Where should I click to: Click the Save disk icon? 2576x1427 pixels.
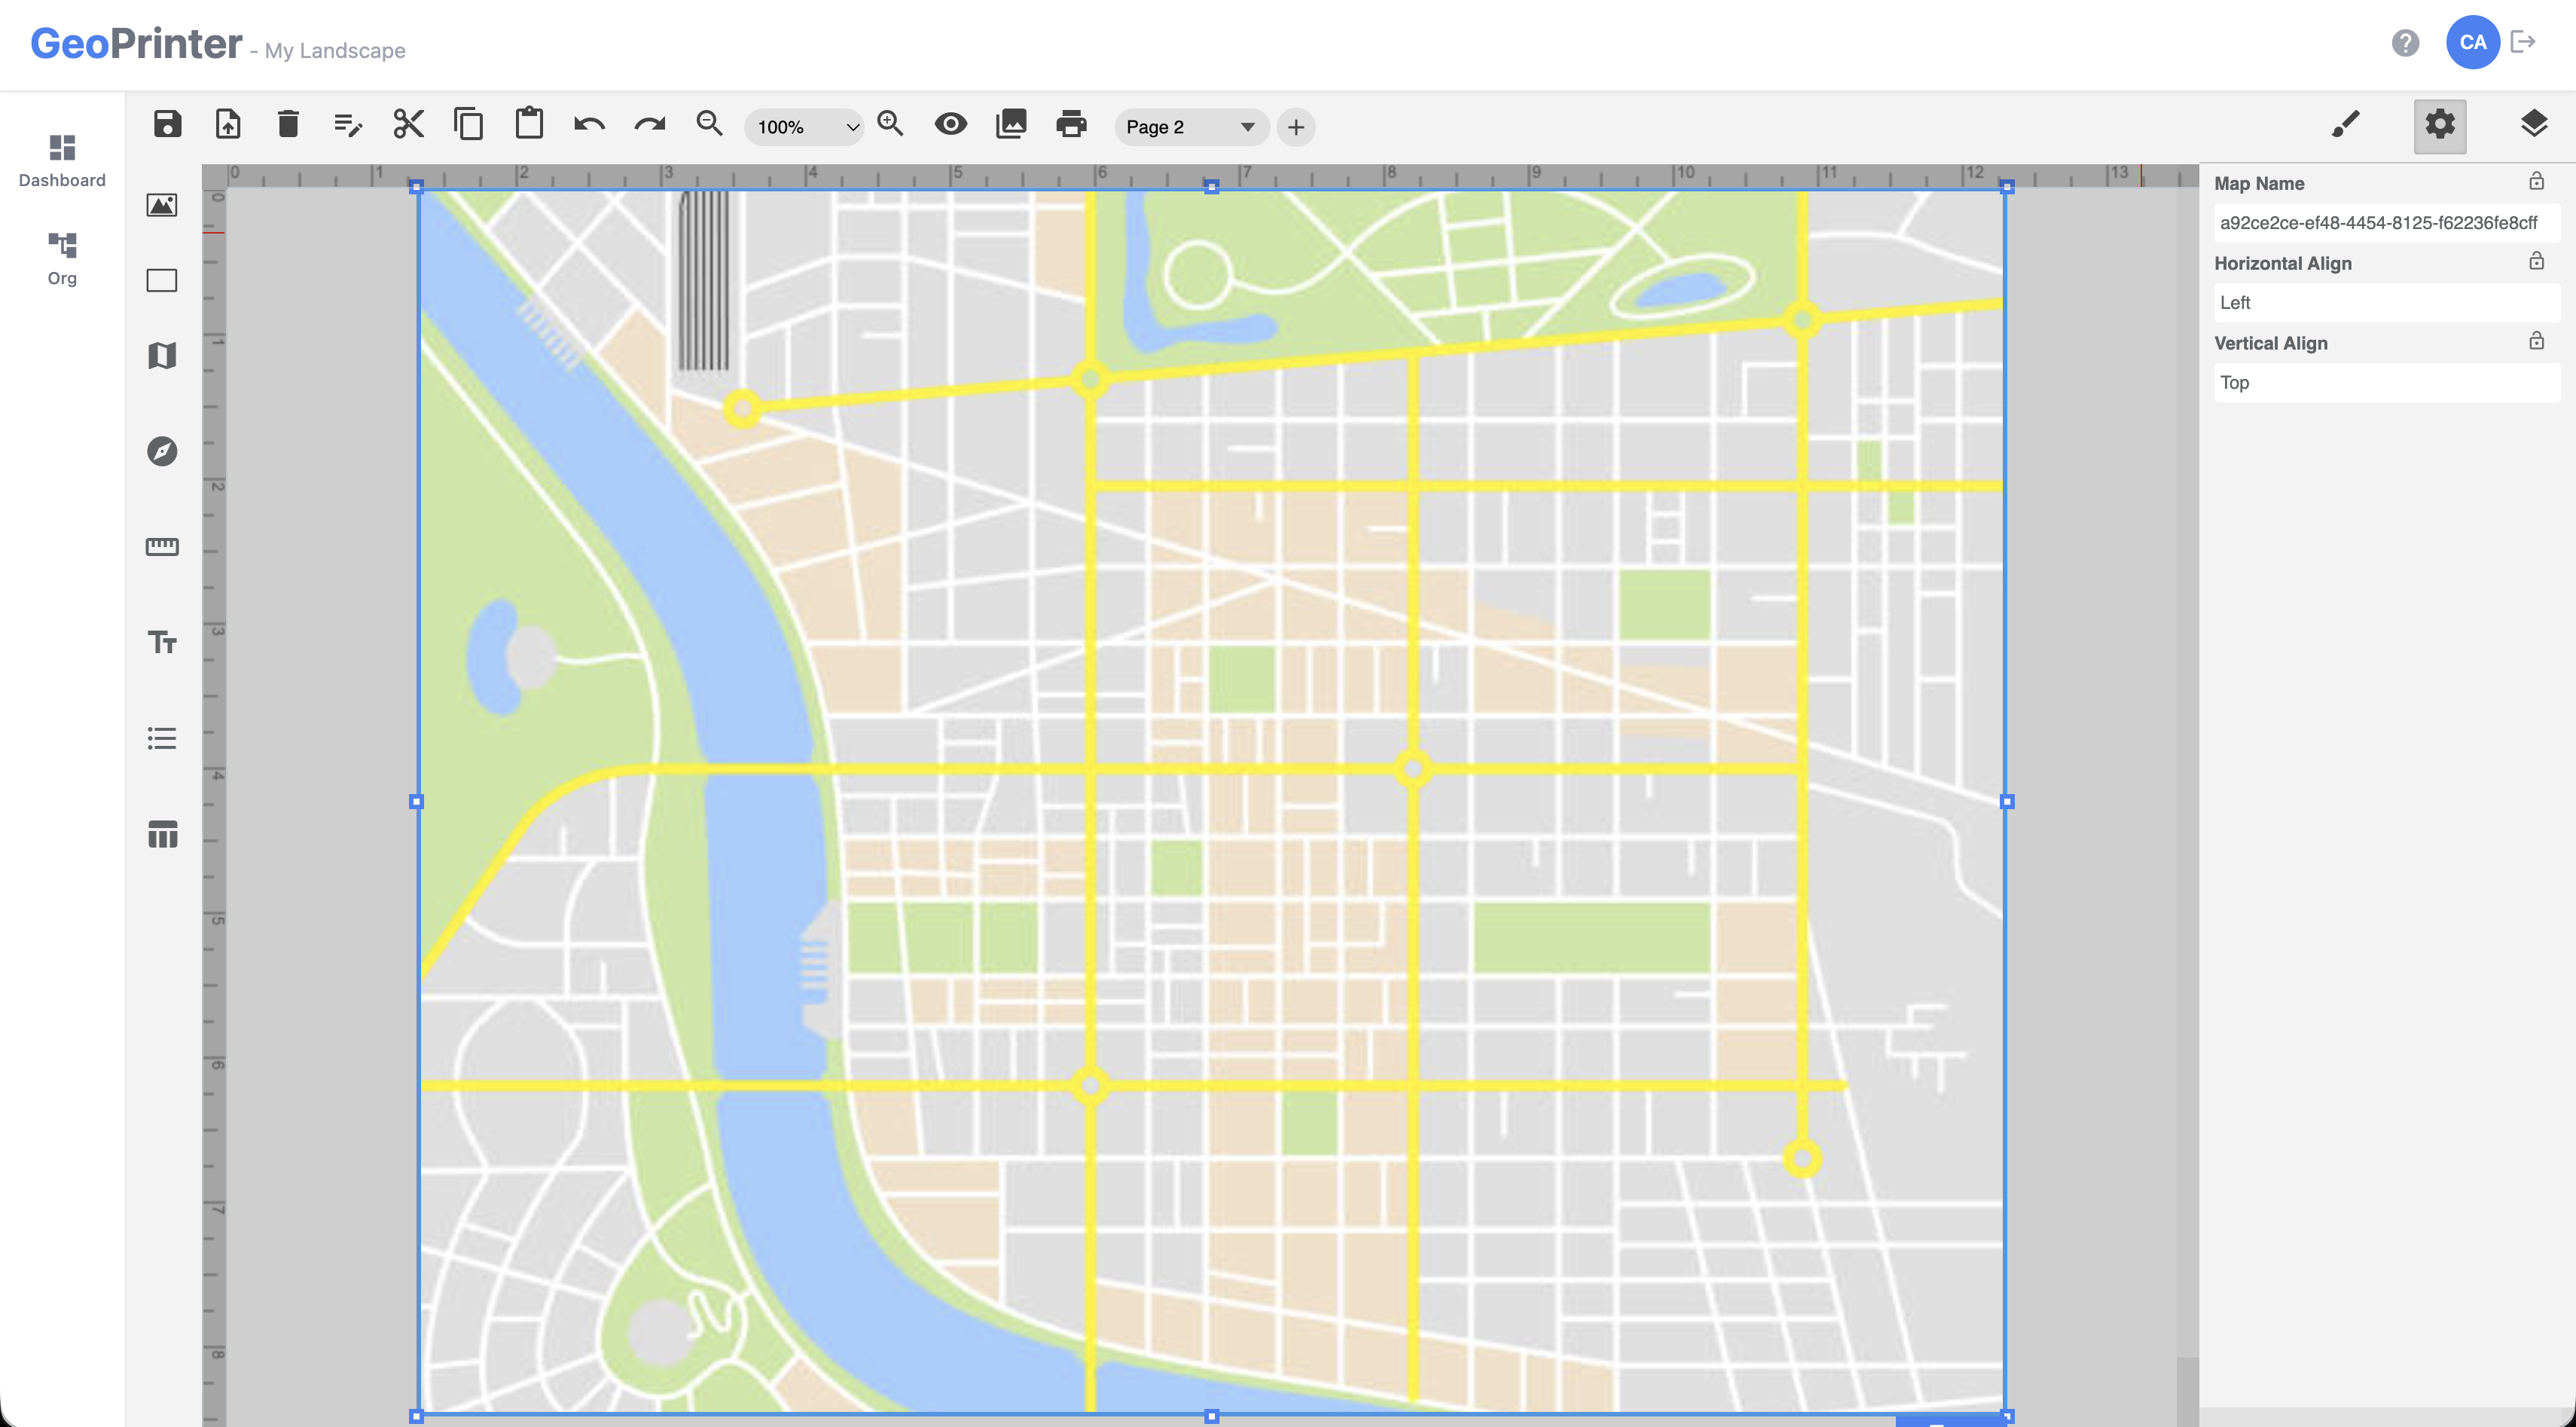click(168, 125)
